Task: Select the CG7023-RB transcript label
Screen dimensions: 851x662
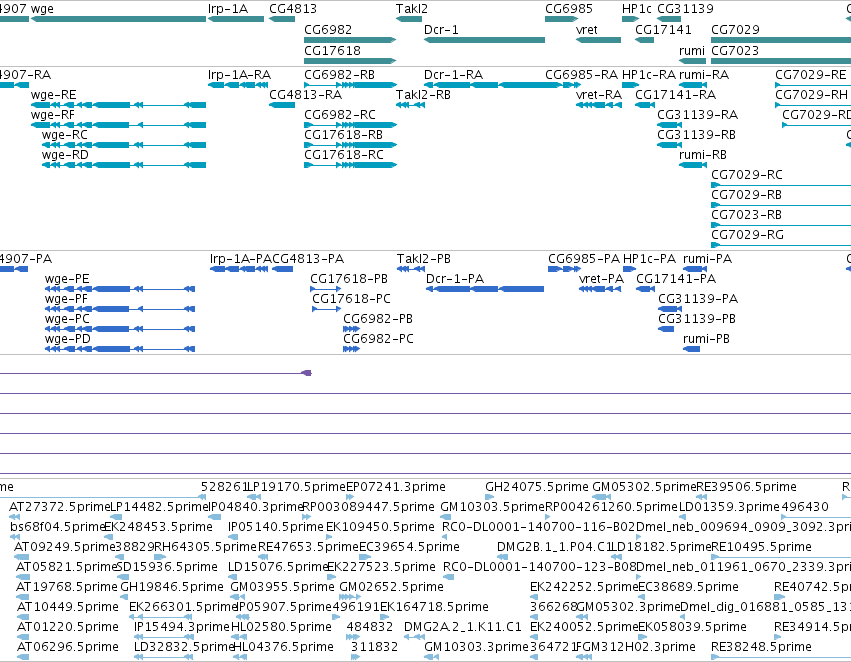Action: coord(746,215)
